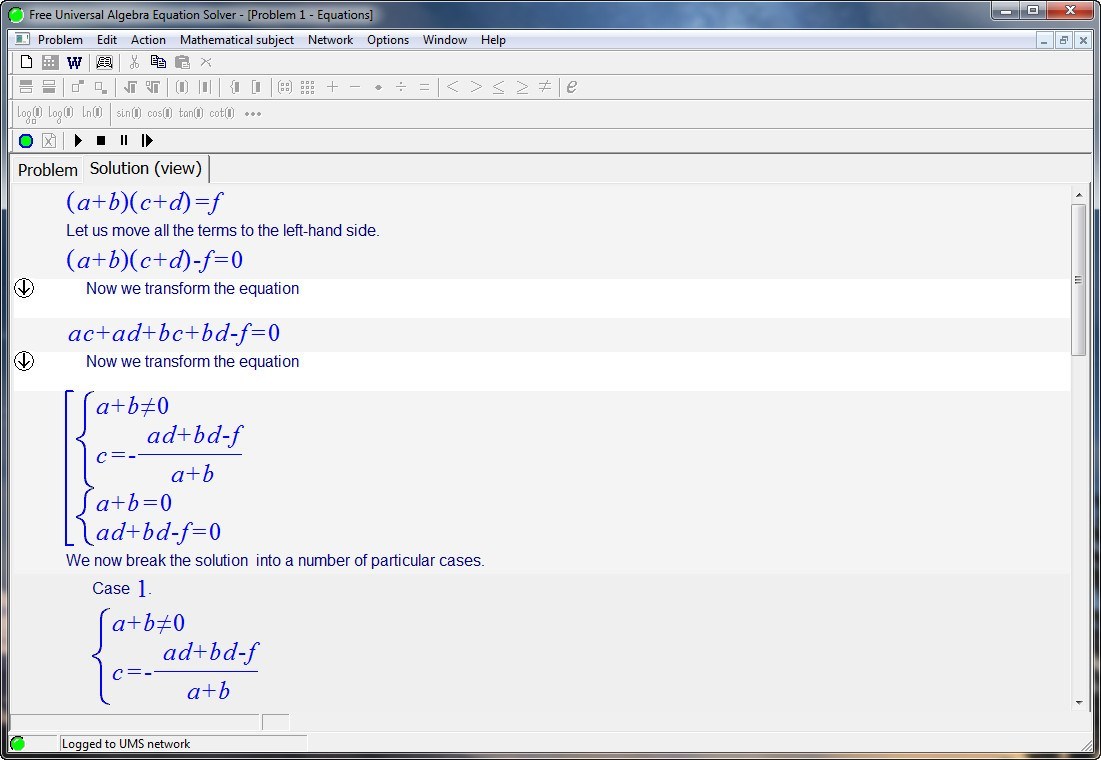Open the handbook book icon
The image size is (1101, 760).
pos(104,63)
